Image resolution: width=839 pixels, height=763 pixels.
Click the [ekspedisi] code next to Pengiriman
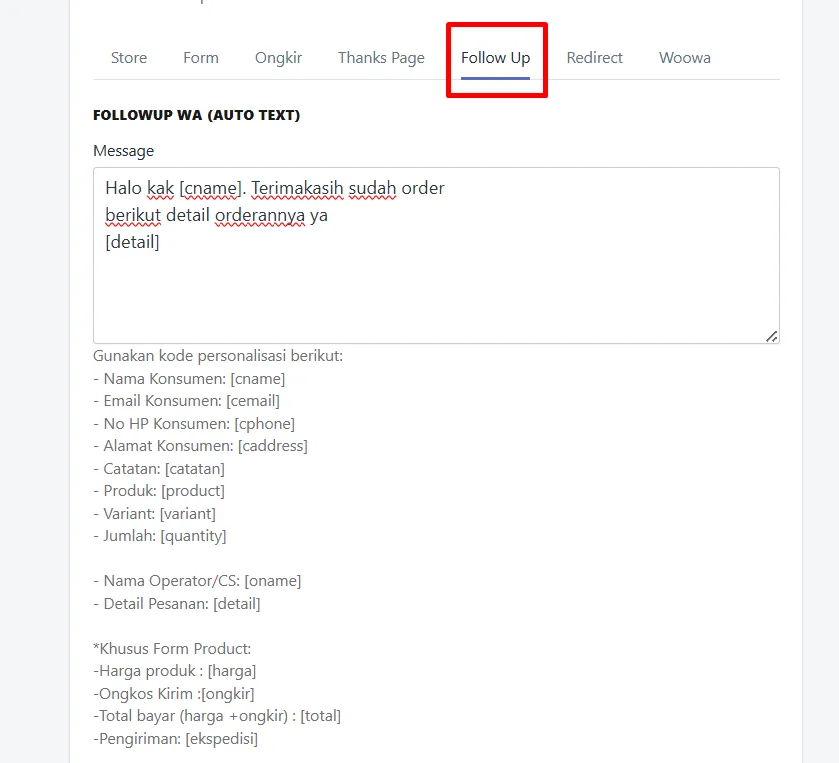(x=222, y=739)
